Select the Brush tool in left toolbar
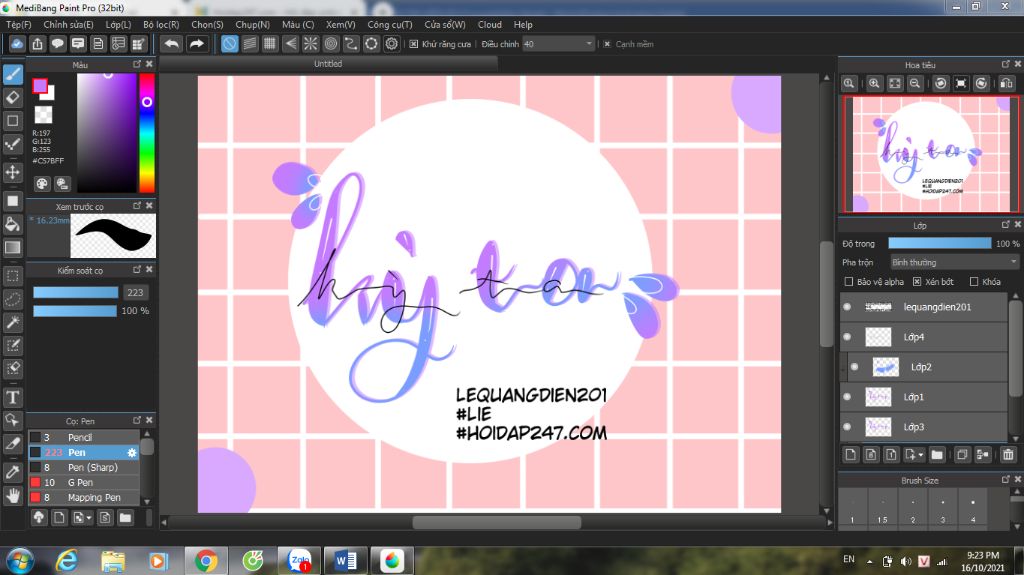This screenshot has width=1024, height=575. [x=12, y=74]
